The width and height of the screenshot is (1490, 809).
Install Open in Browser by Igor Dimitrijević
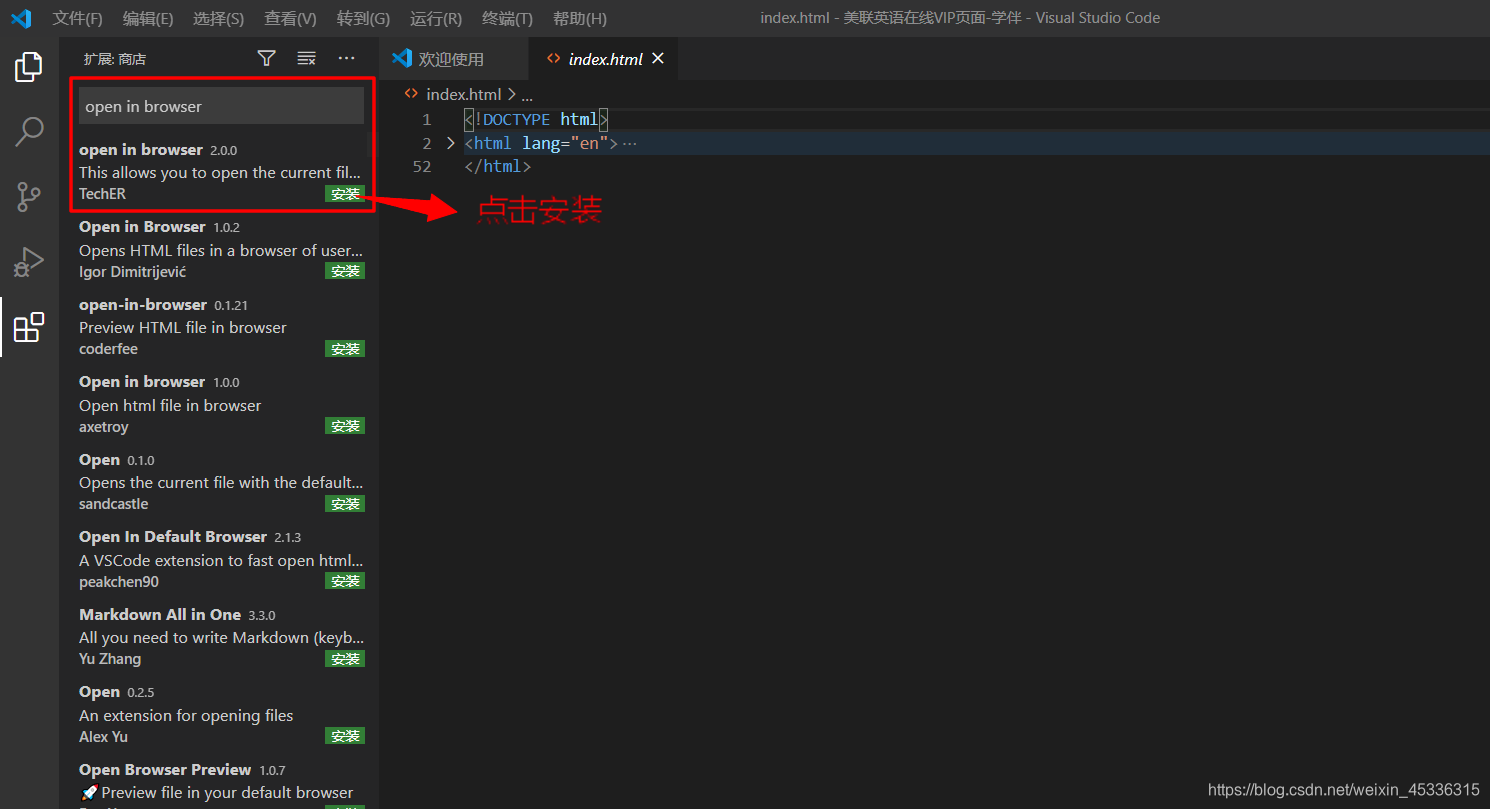[345, 271]
